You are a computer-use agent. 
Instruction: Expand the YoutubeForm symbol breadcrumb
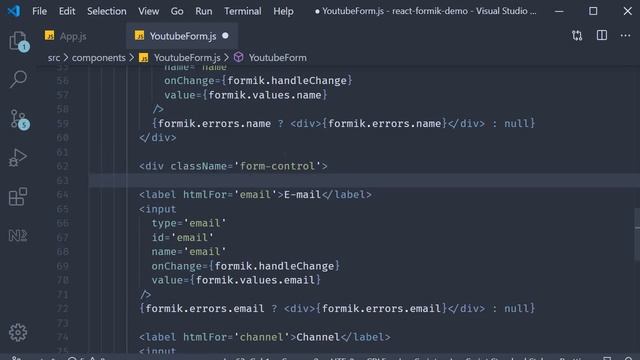point(278,58)
